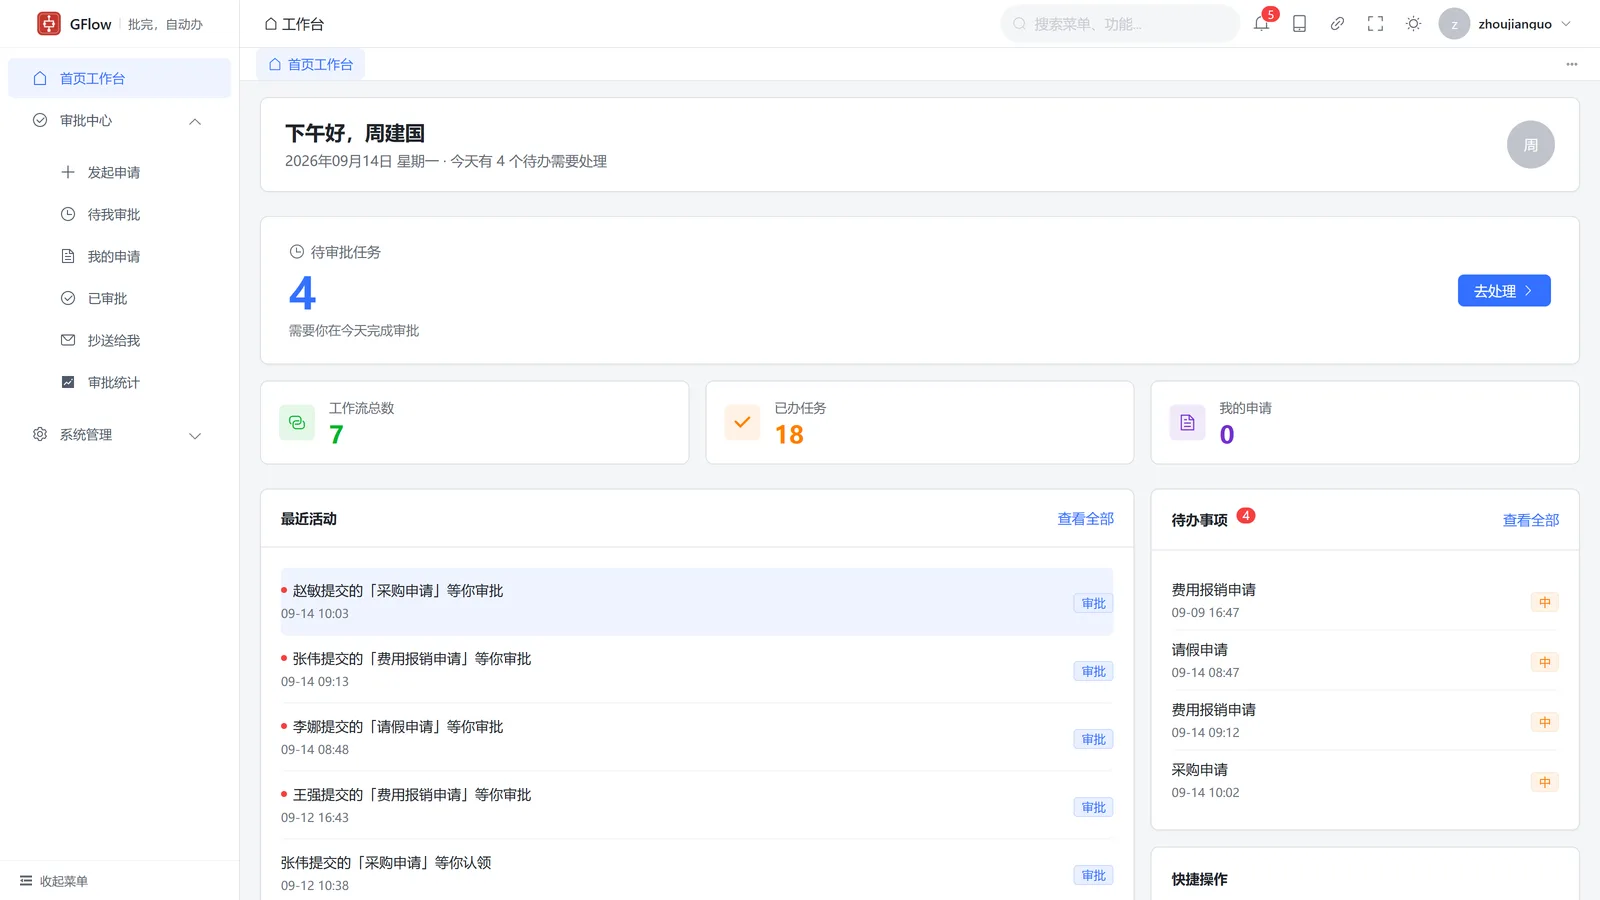Open 发起申请 in the sidebar
The image size is (1600, 900).
[119, 172]
